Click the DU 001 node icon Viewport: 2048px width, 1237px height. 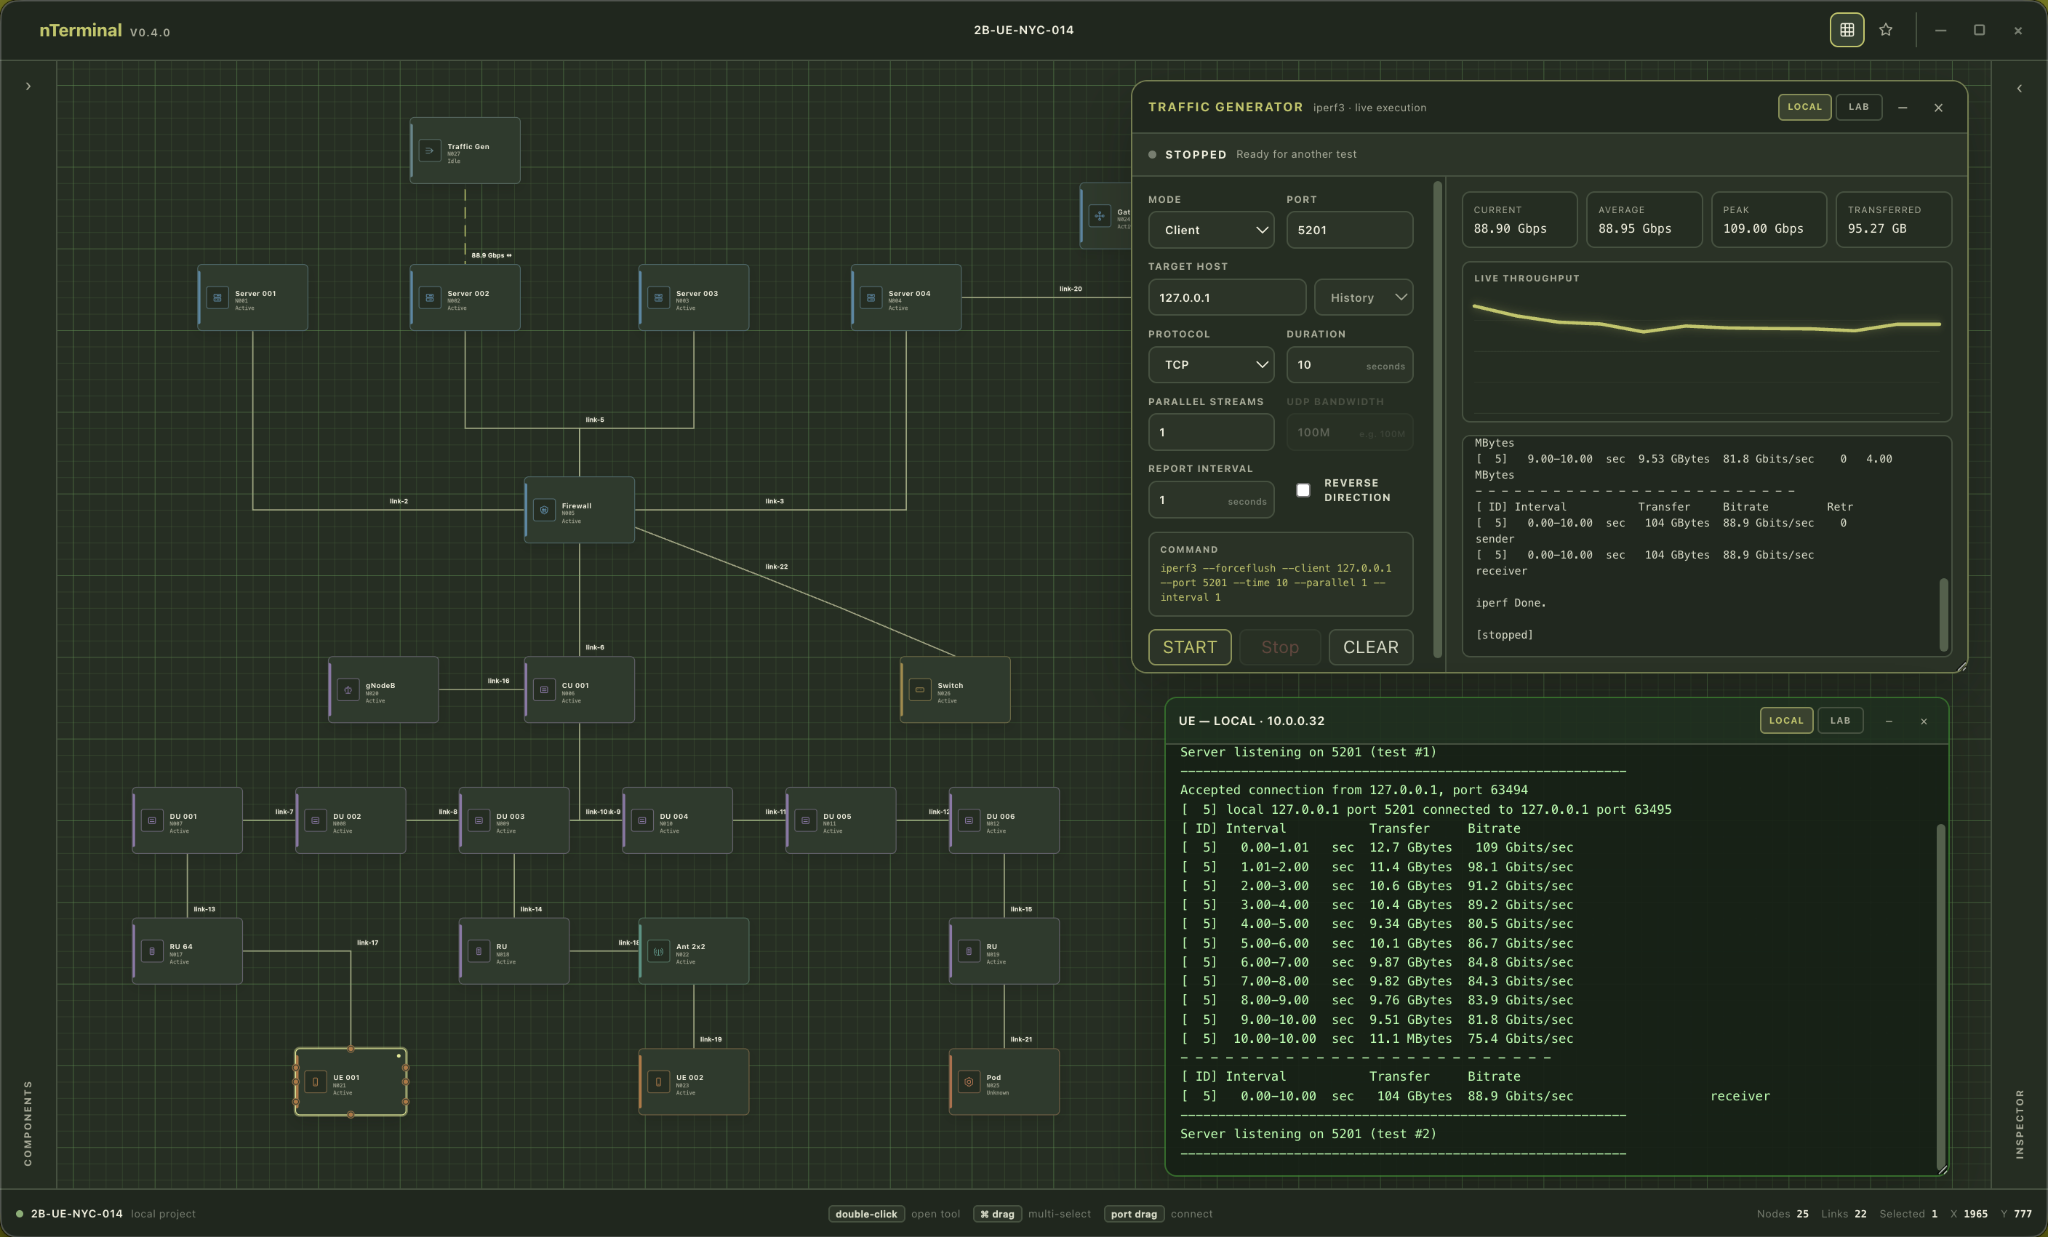click(x=152, y=821)
